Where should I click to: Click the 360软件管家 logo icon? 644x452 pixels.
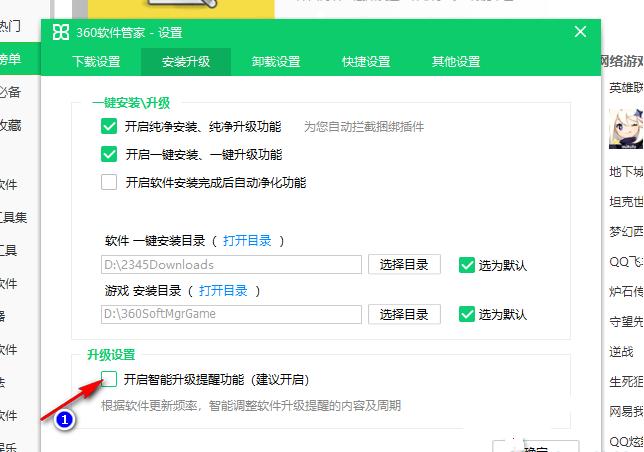(61, 32)
